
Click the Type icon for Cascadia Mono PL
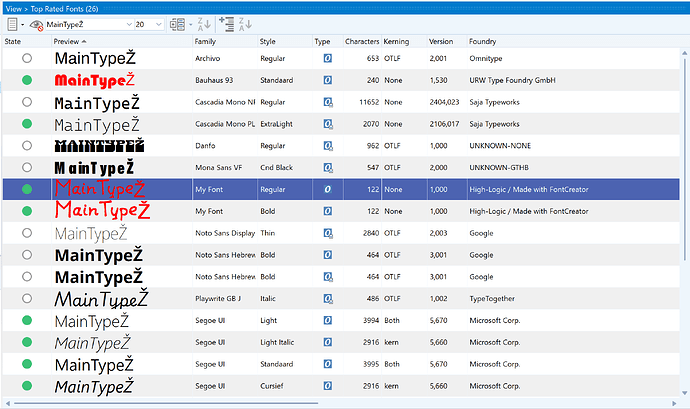tap(328, 124)
